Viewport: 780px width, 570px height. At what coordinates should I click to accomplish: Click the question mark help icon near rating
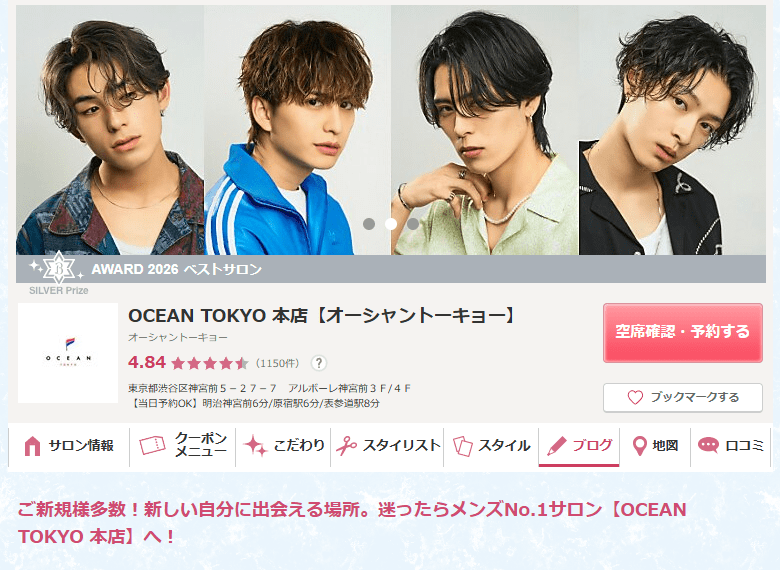pyautogui.click(x=319, y=363)
